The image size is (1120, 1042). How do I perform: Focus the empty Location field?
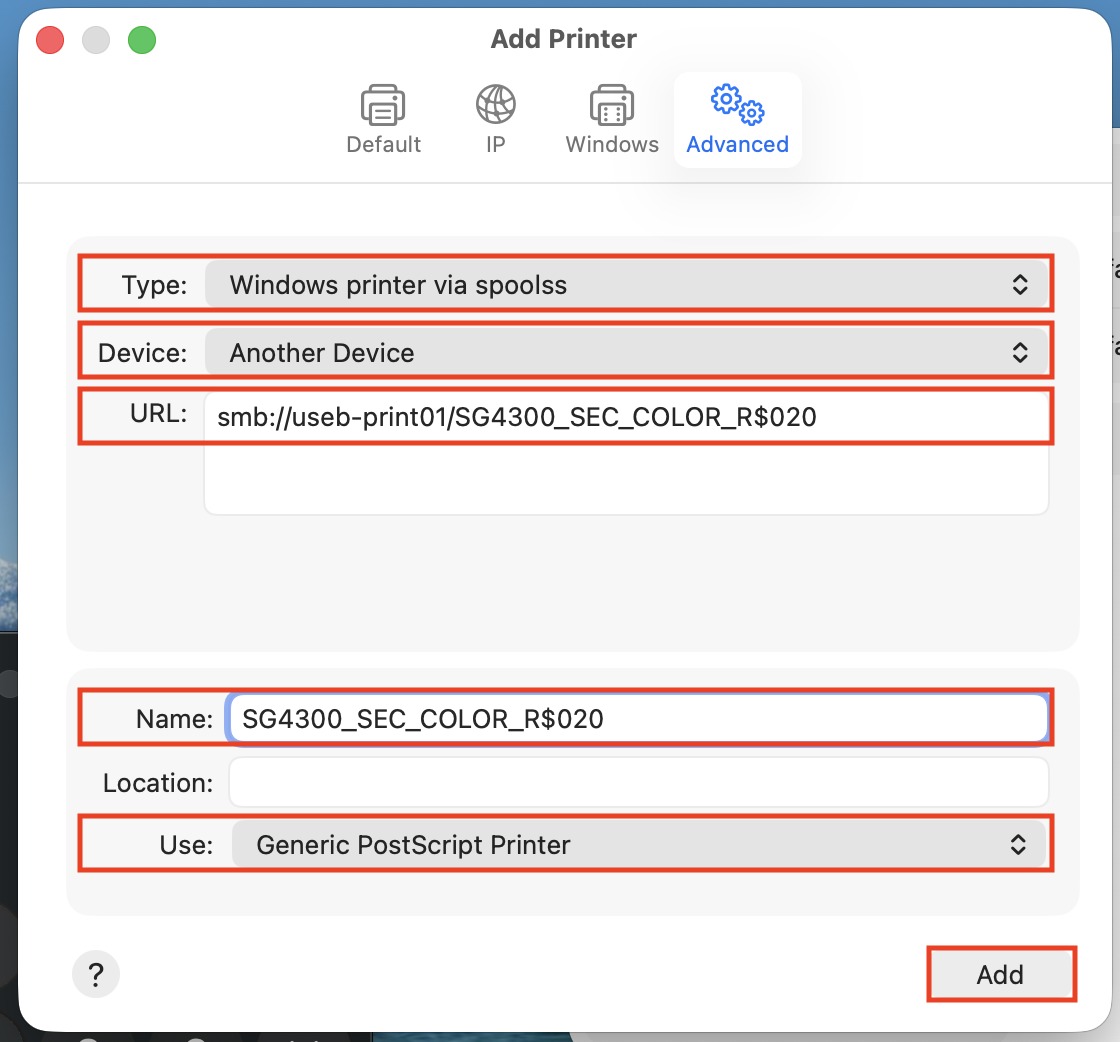pos(637,782)
